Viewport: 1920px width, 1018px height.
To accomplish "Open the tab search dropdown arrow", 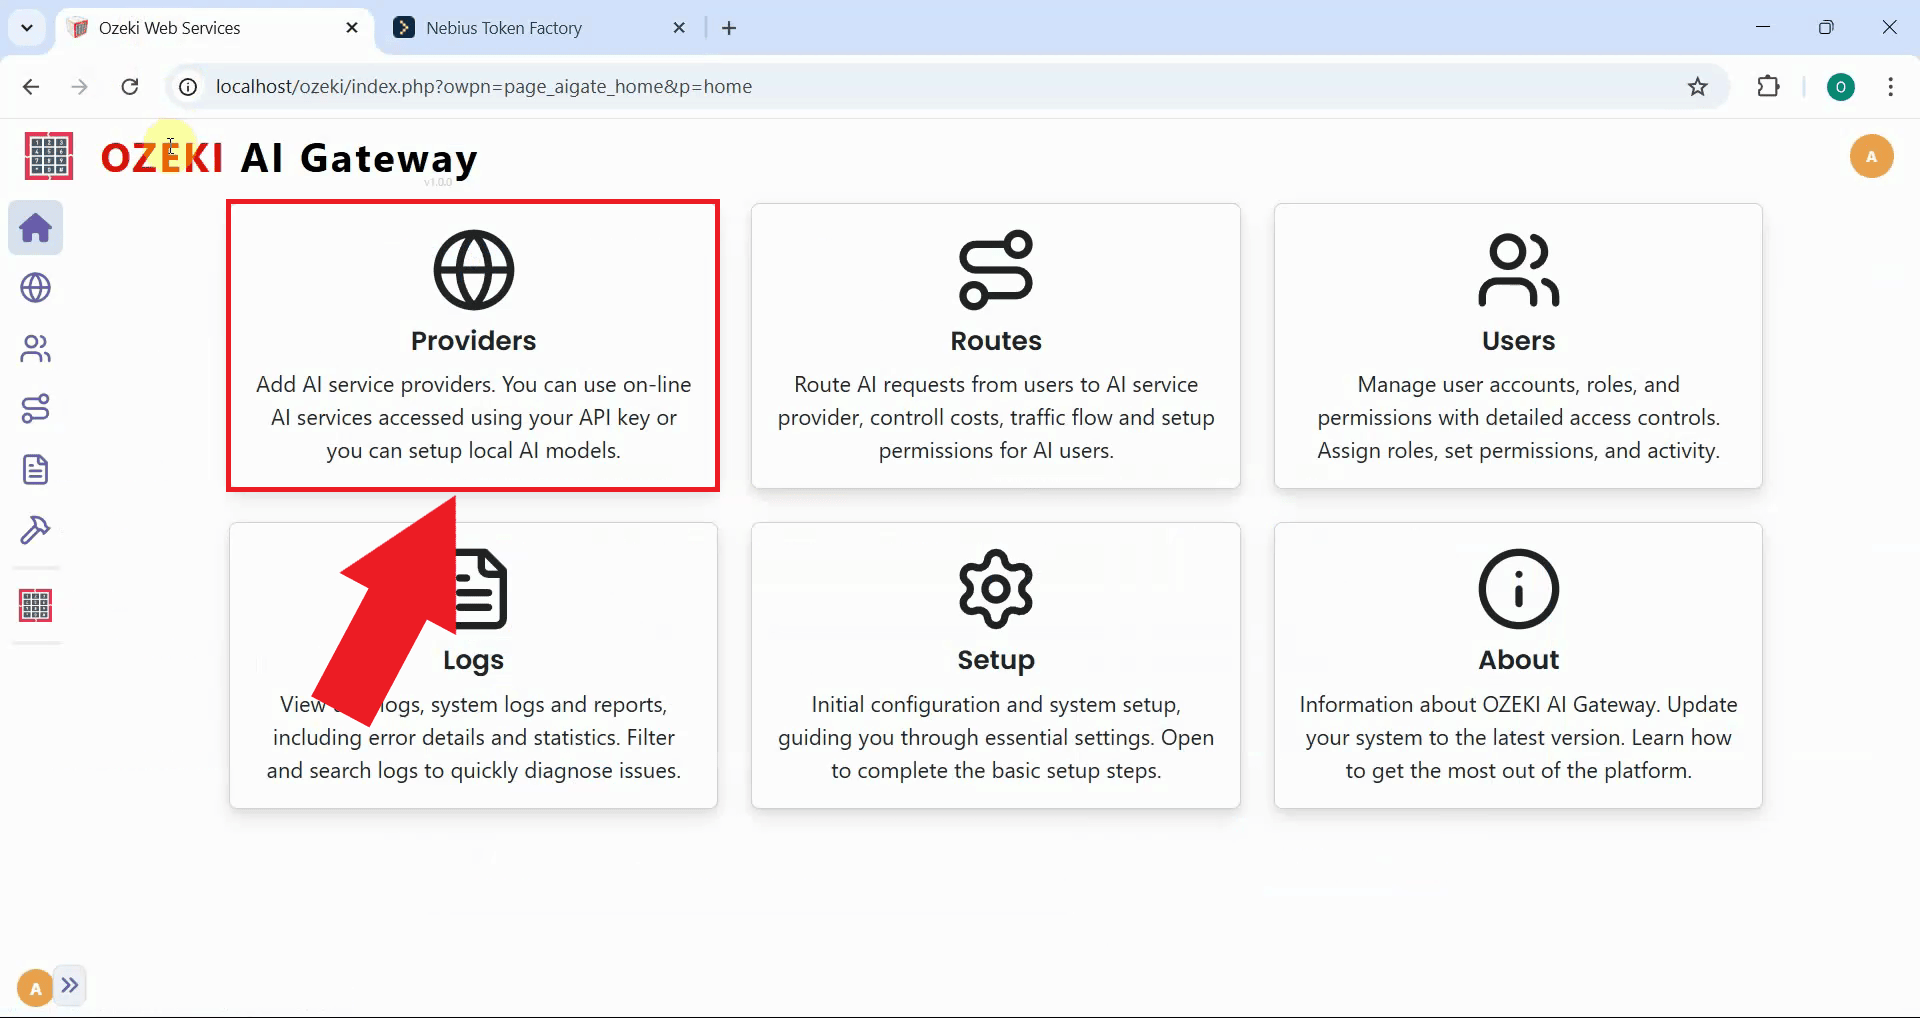I will click(x=27, y=27).
